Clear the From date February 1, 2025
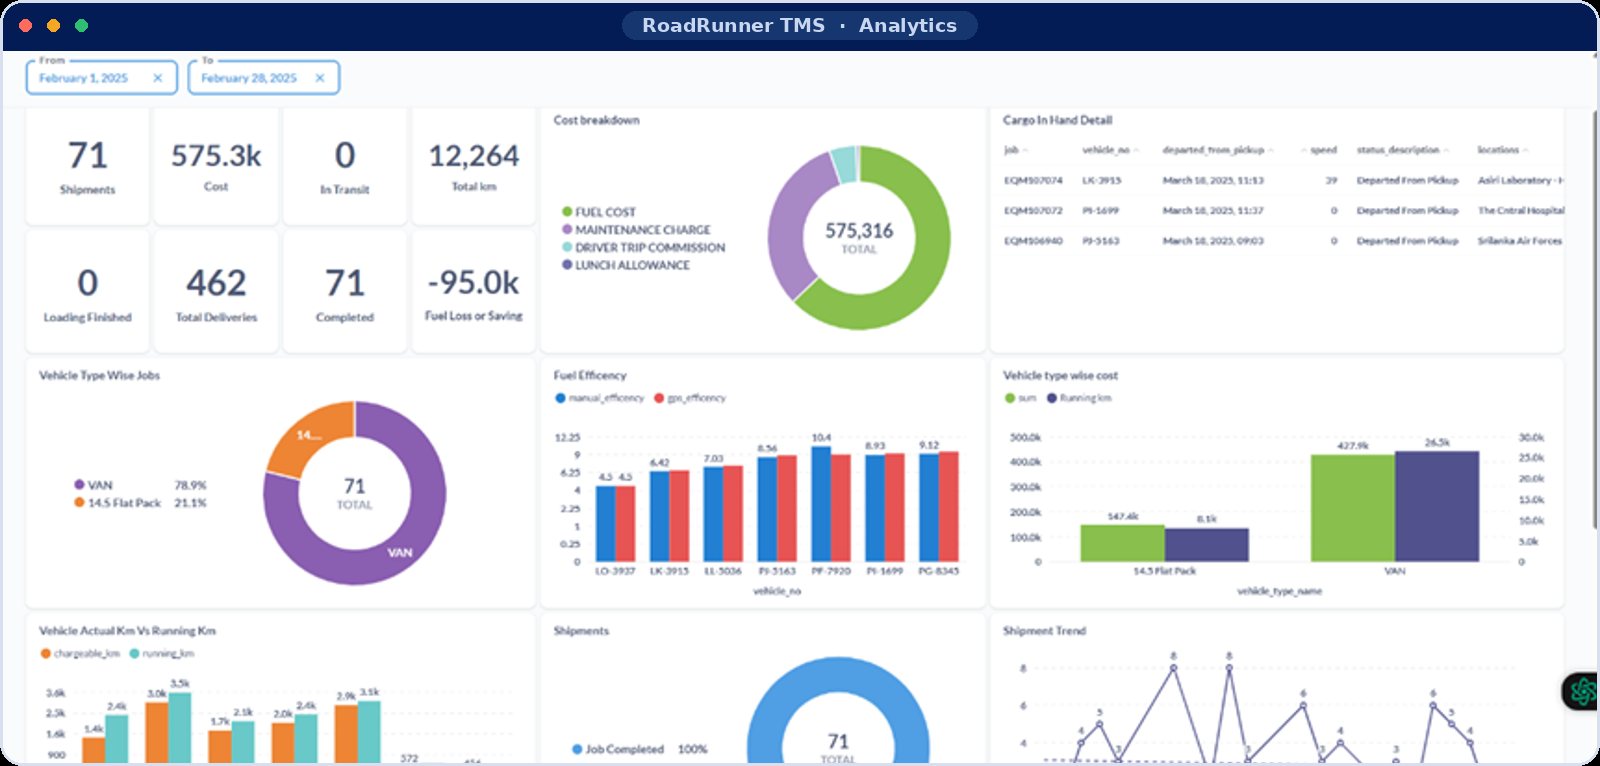 click(157, 78)
